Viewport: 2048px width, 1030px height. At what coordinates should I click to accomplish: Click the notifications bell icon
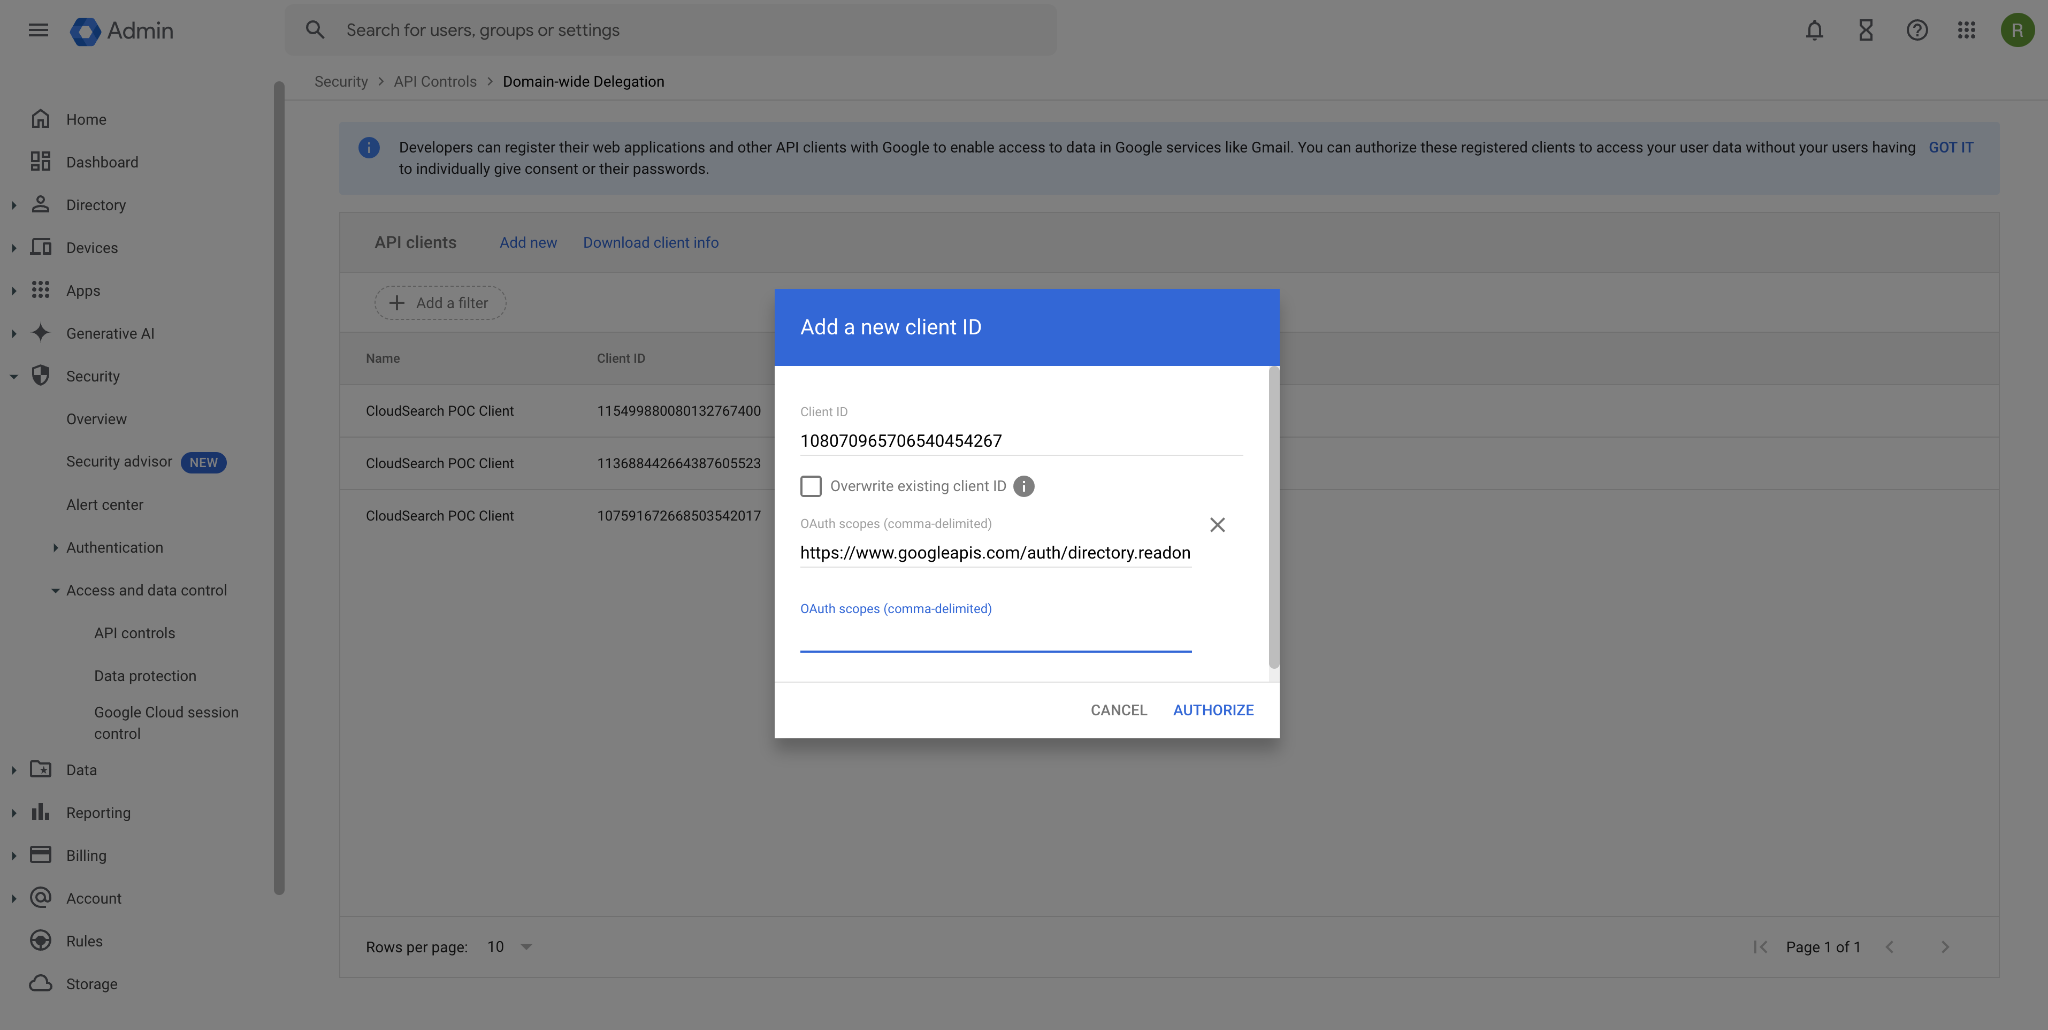1814,30
